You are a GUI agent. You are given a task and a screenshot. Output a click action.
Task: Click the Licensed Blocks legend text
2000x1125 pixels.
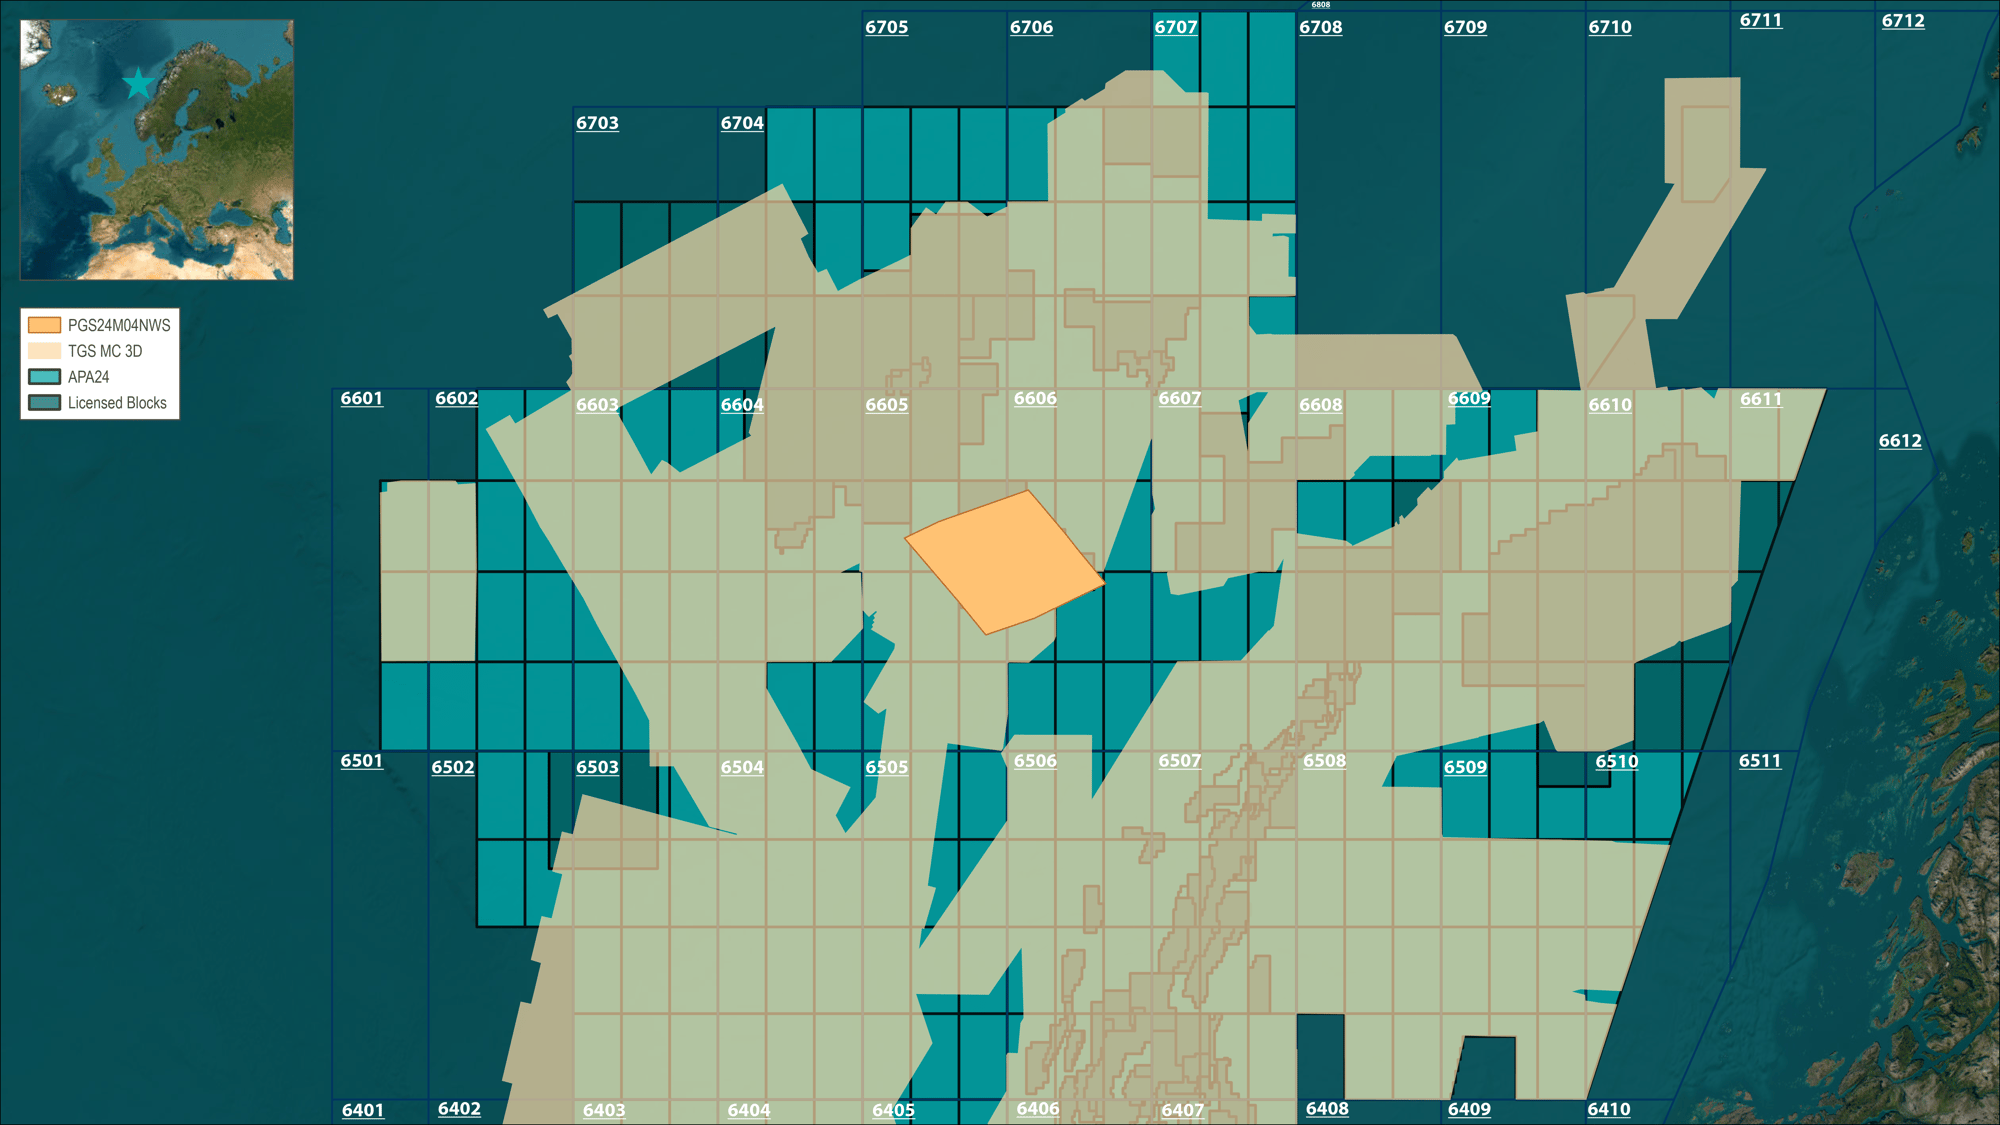(x=117, y=403)
